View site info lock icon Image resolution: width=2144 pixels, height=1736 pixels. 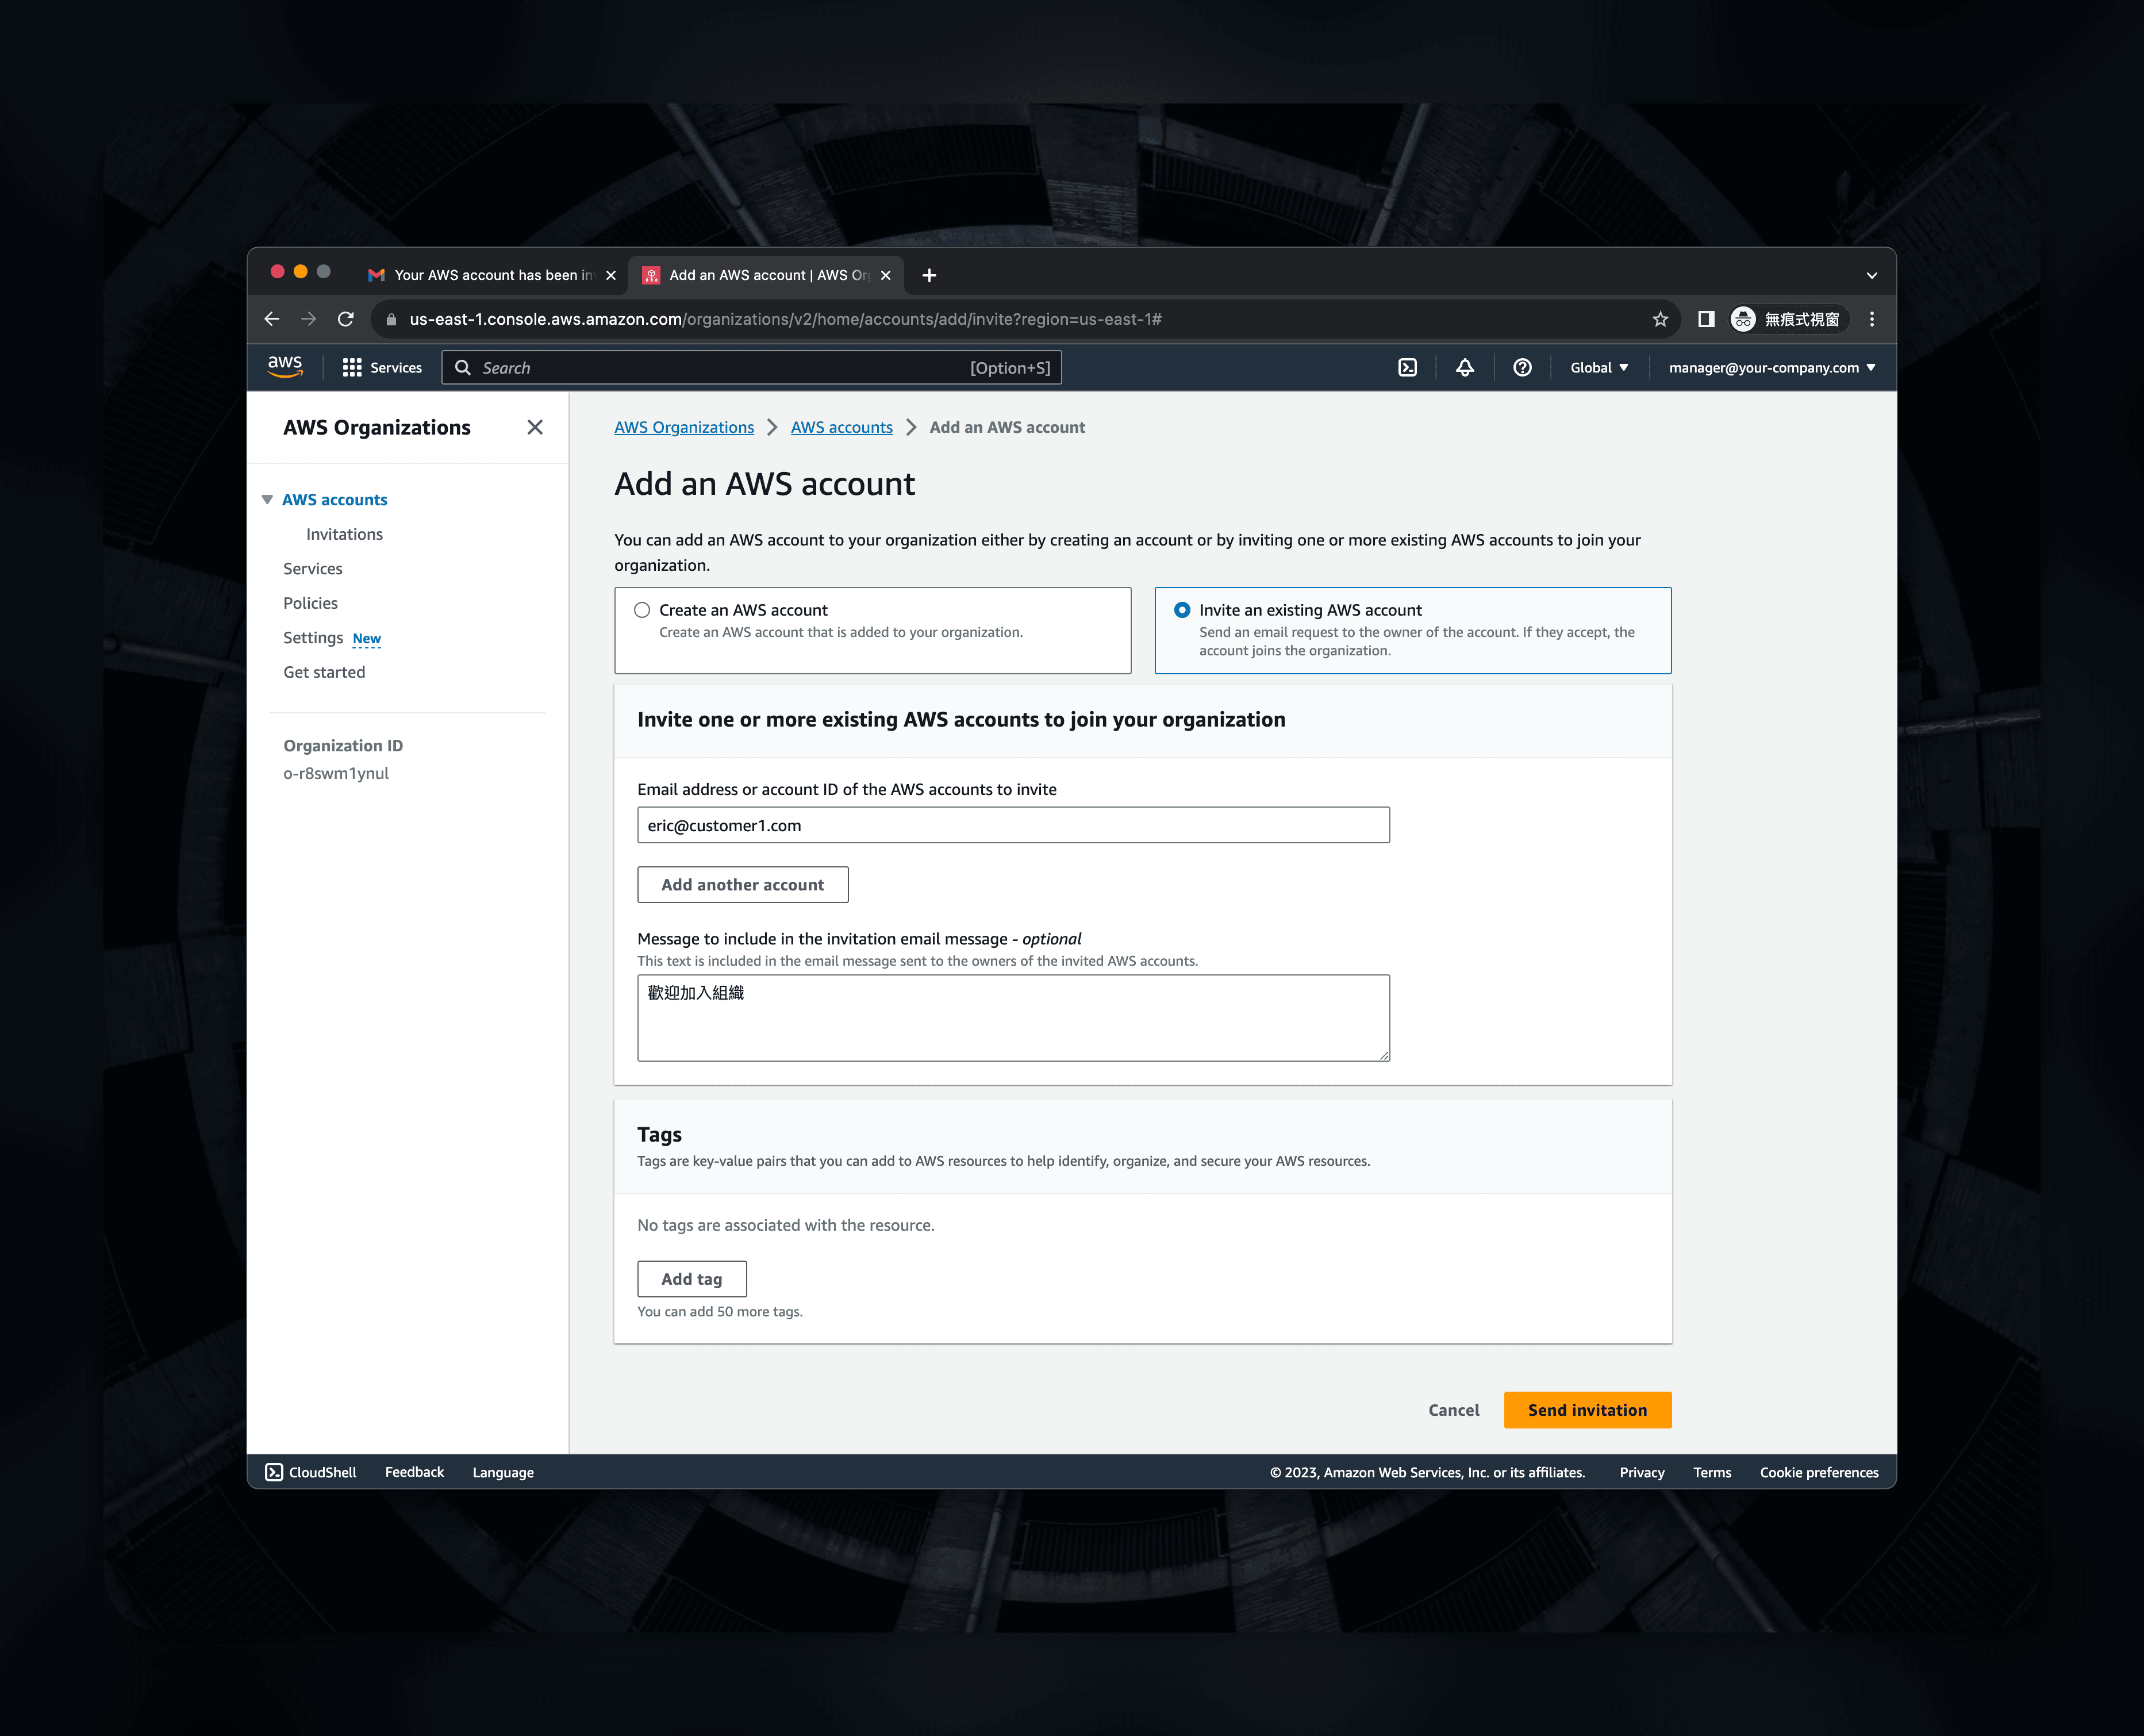[391, 319]
